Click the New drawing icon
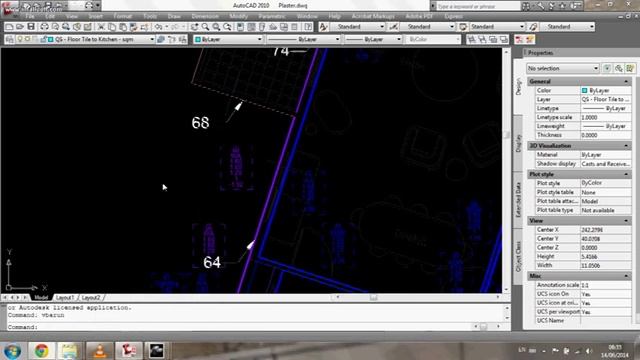This screenshot has width=640, height=360. point(9,27)
